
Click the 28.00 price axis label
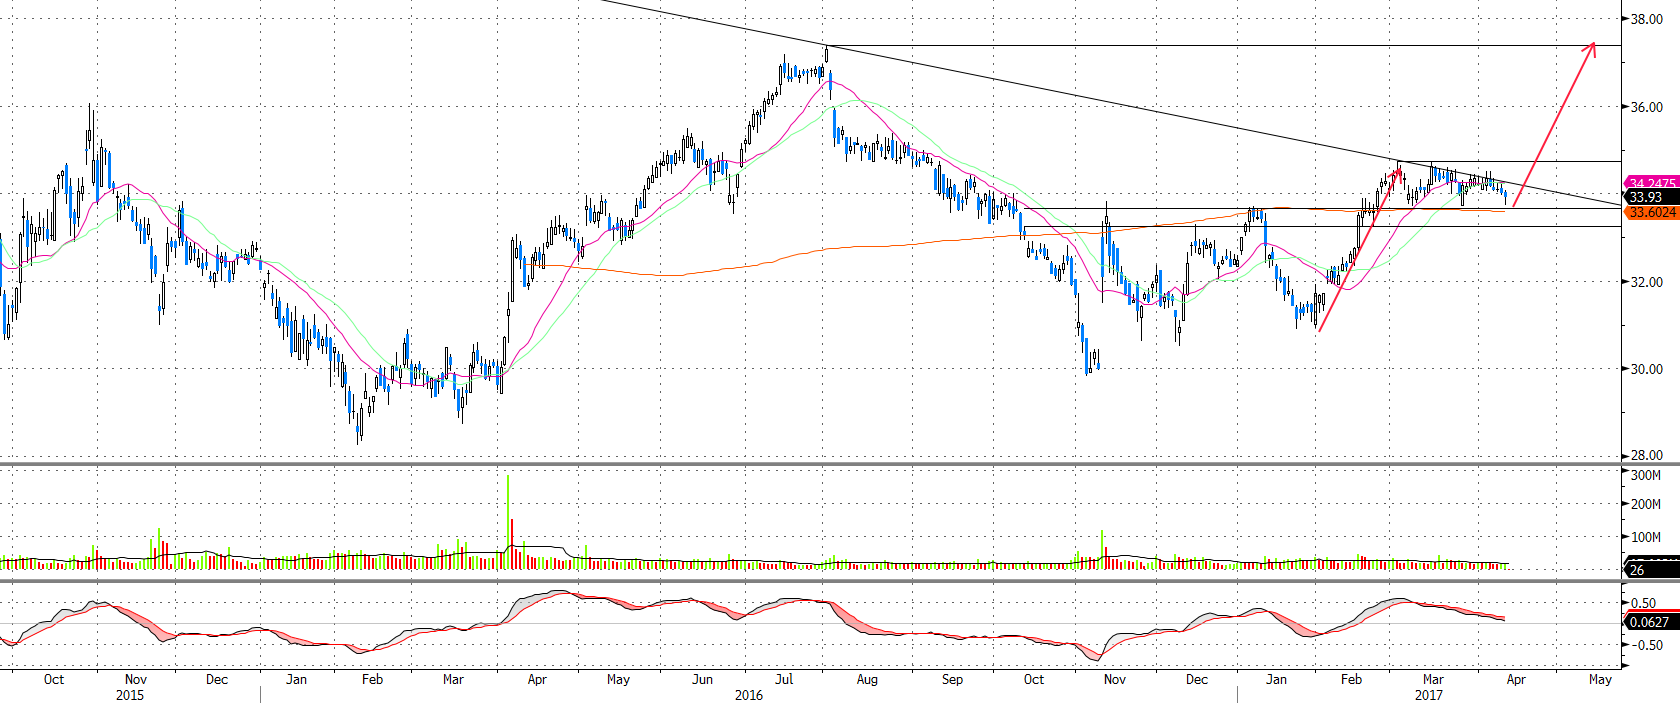1647,455
